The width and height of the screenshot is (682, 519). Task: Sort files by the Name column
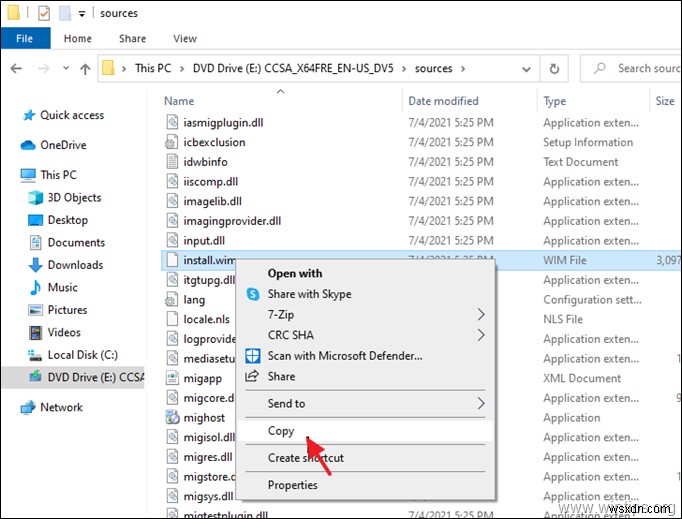179,101
